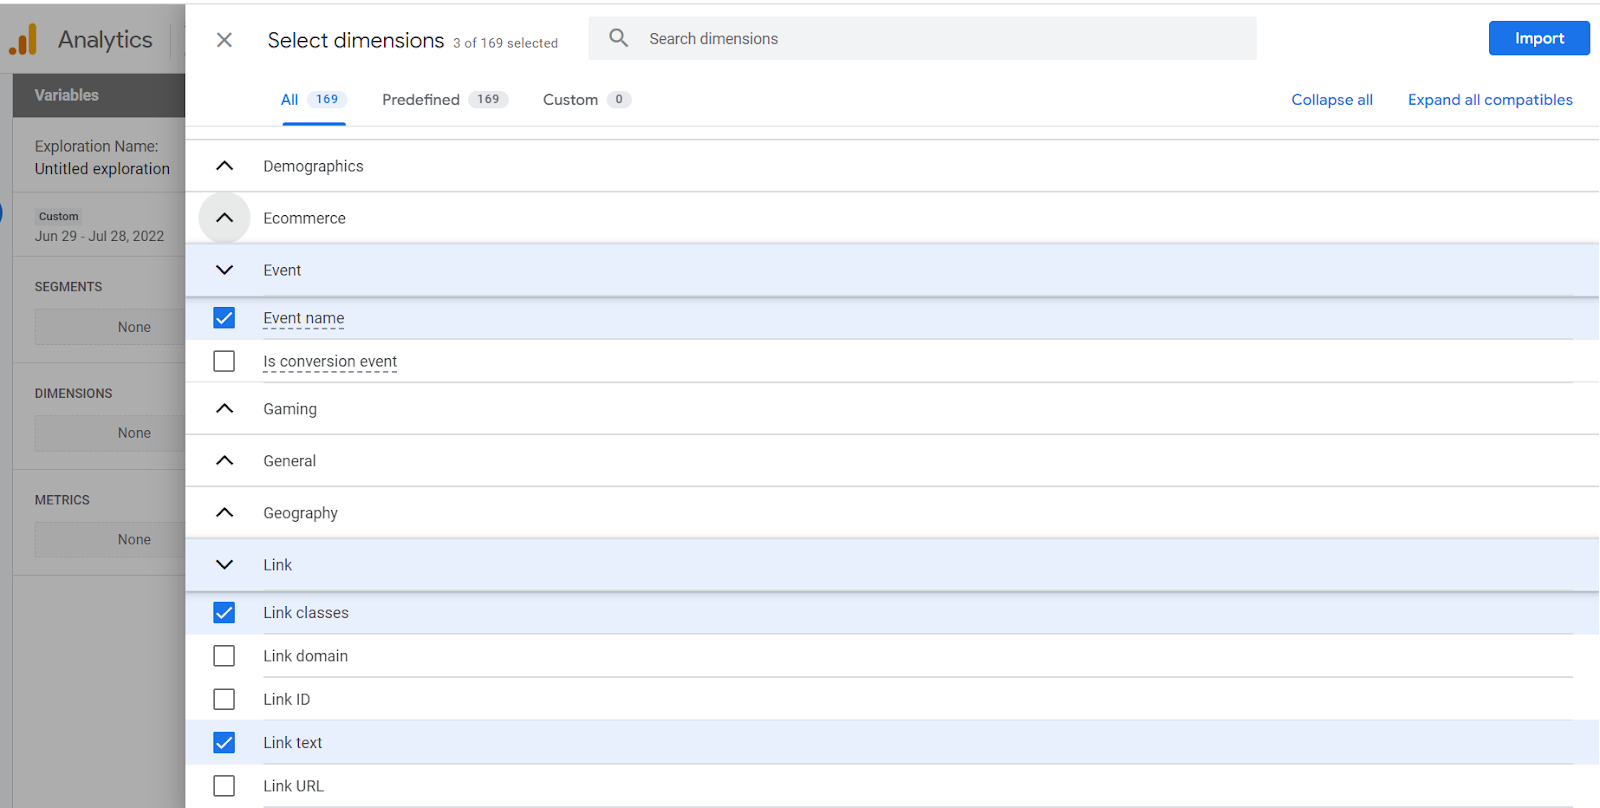This screenshot has width=1600, height=808.
Task: Uncheck the Event name checkbox
Action: click(224, 318)
